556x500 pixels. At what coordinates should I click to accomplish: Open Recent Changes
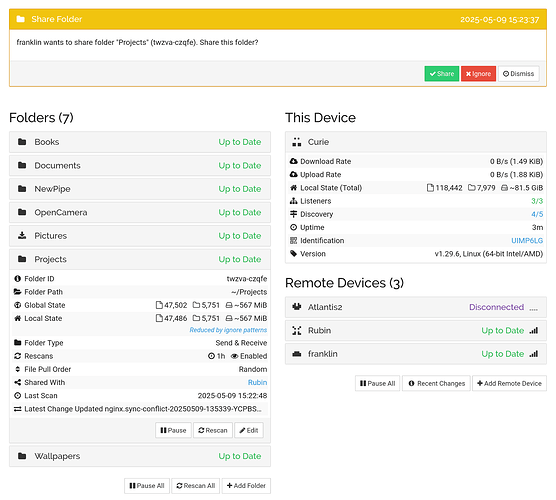tap(436, 383)
